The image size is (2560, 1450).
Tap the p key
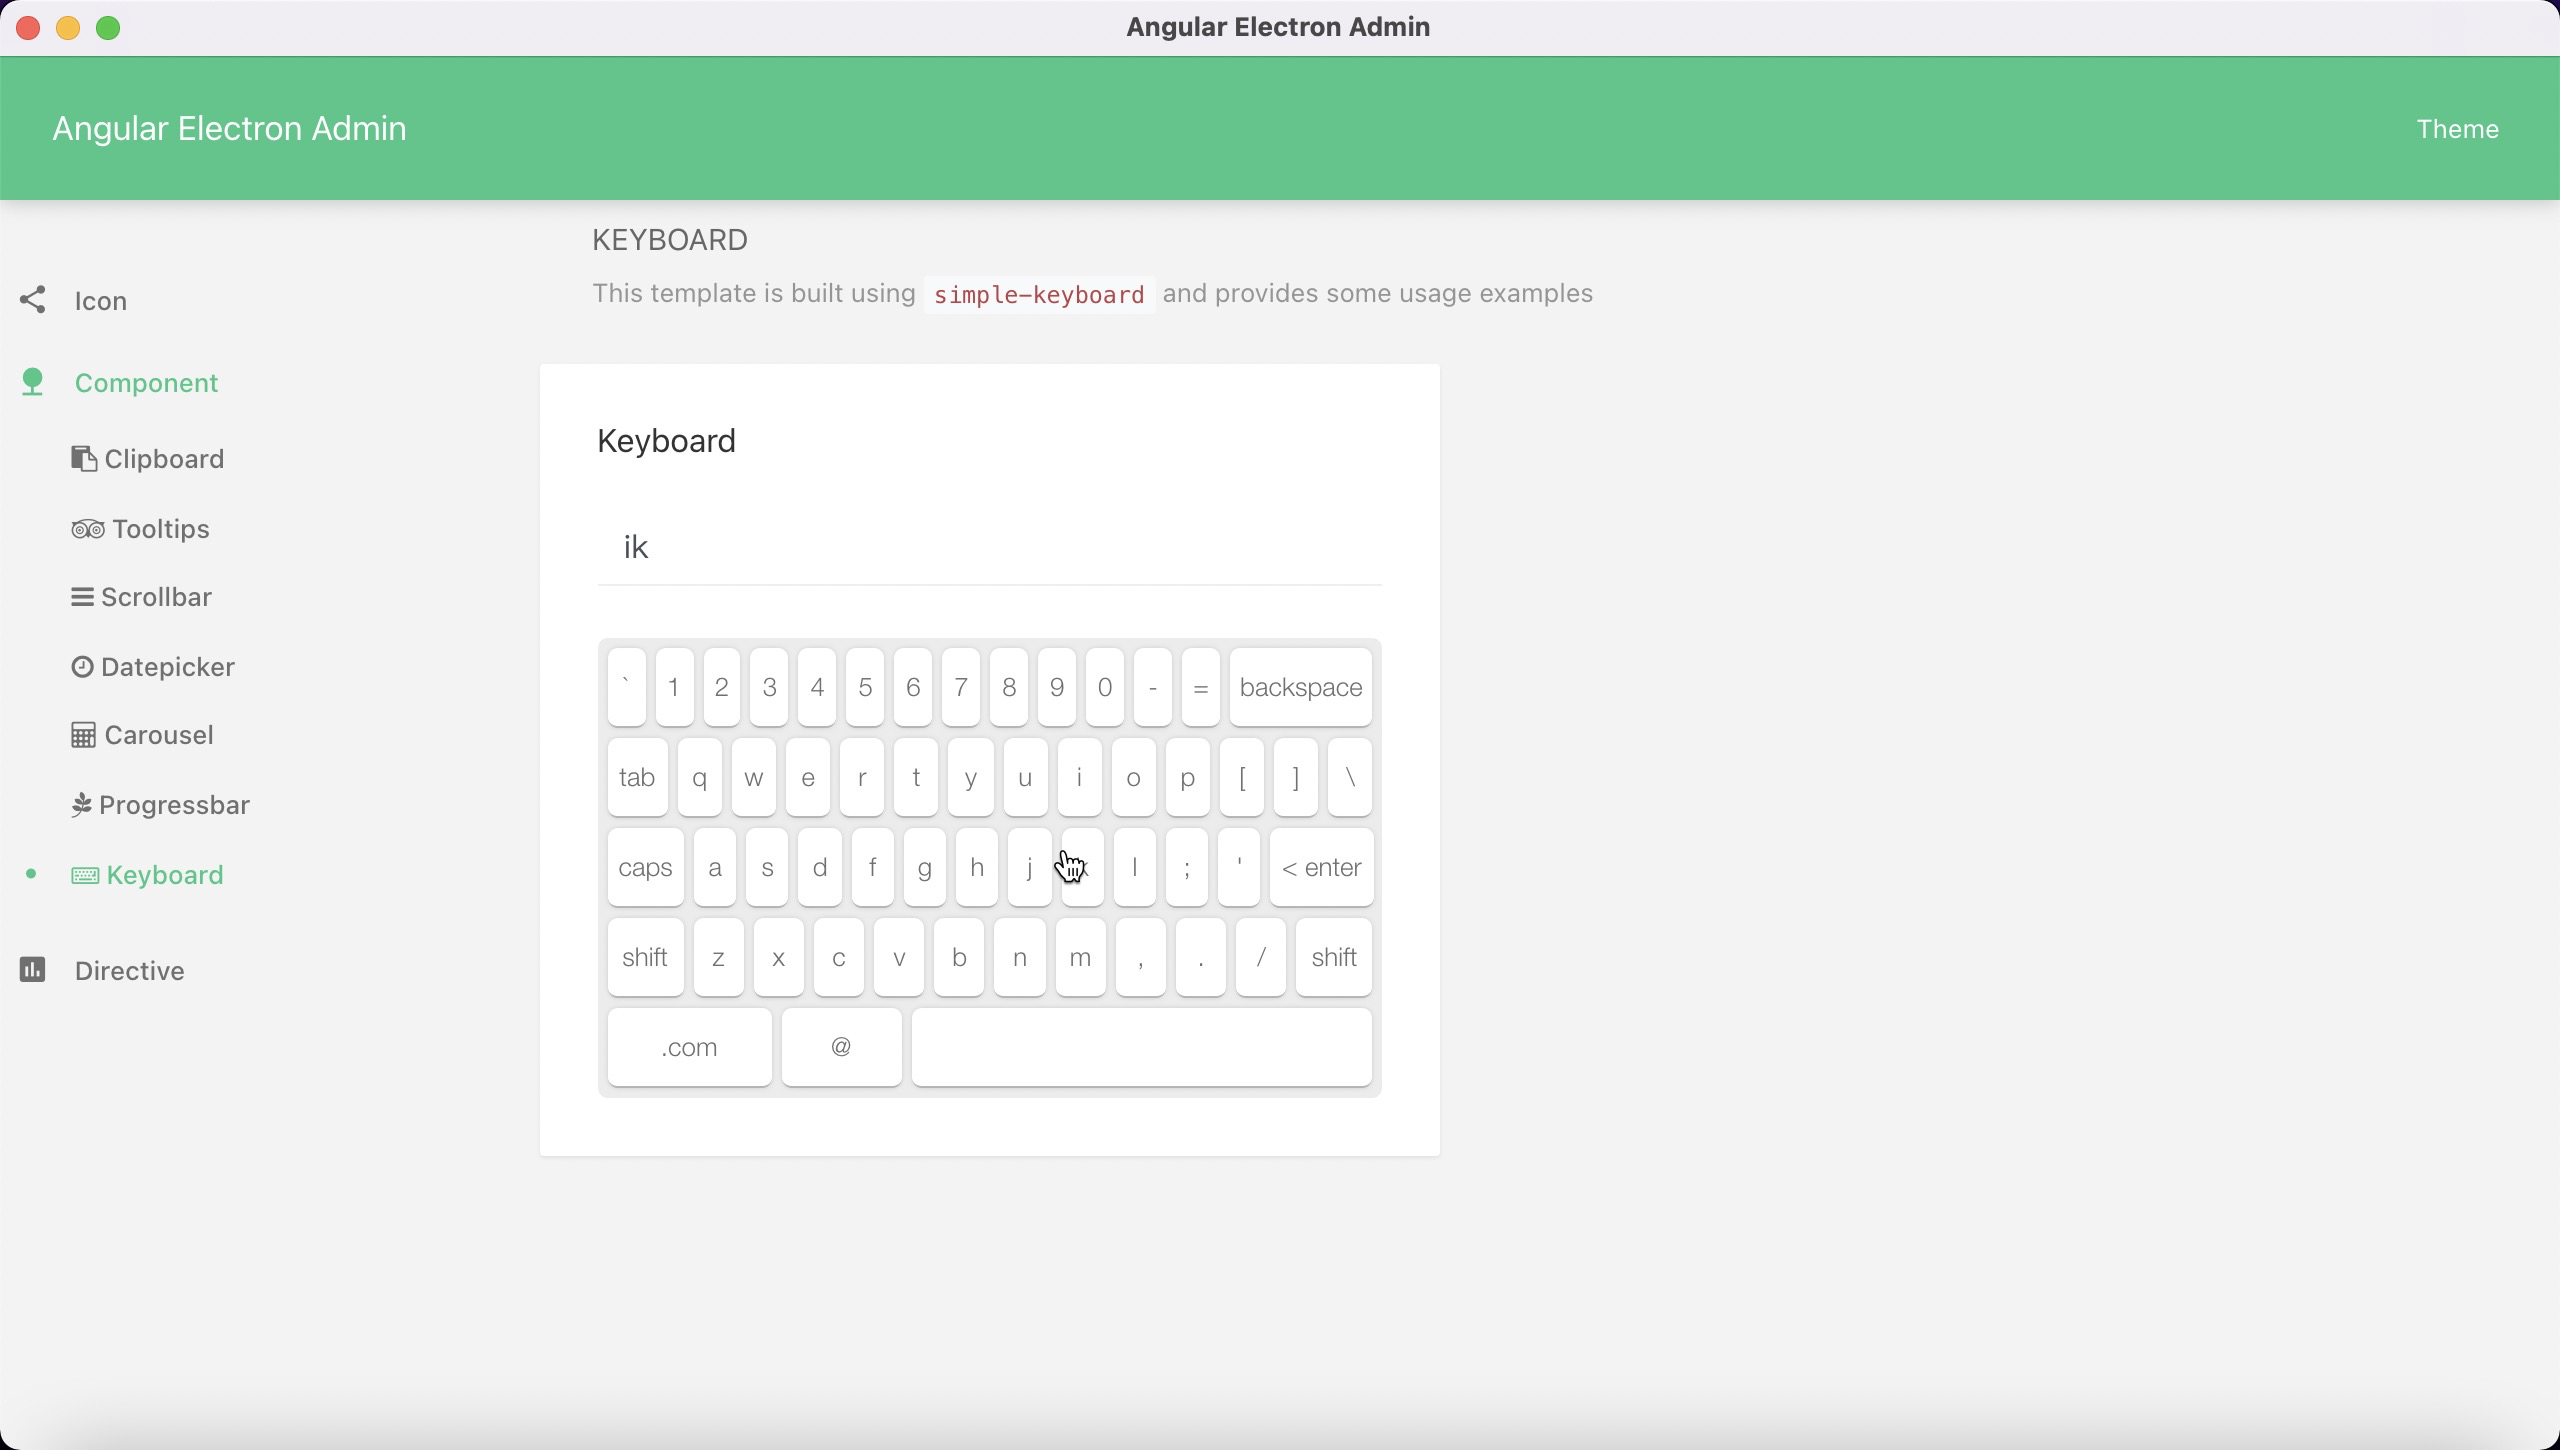(1187, 777)
